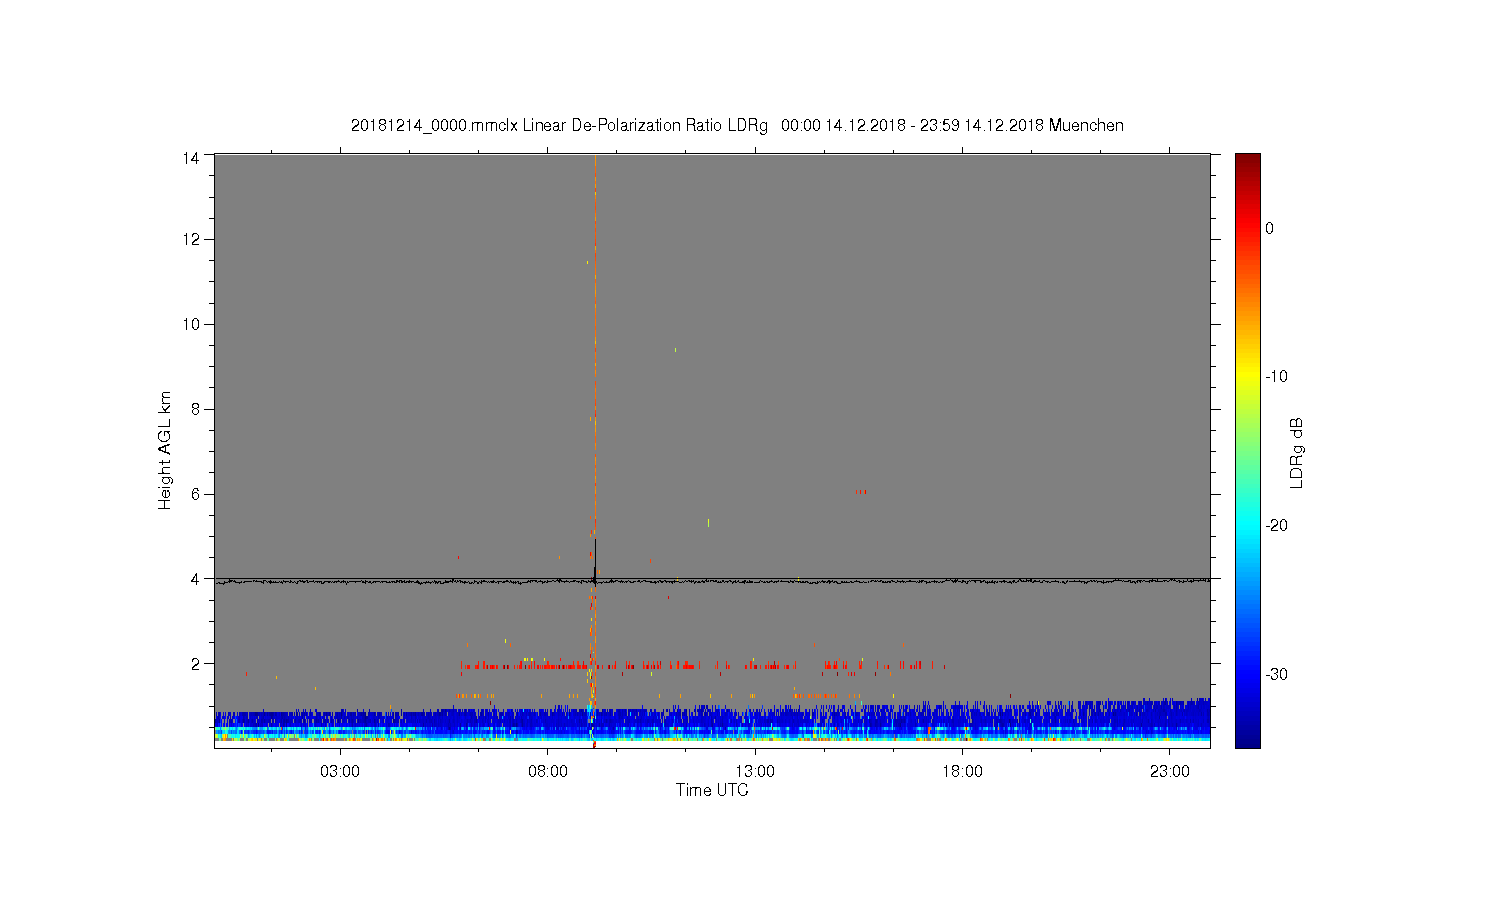Viewport: 1500px width, 900px height.
Task: Click the colorbar value -10
Action: (x=1276, y=377)
